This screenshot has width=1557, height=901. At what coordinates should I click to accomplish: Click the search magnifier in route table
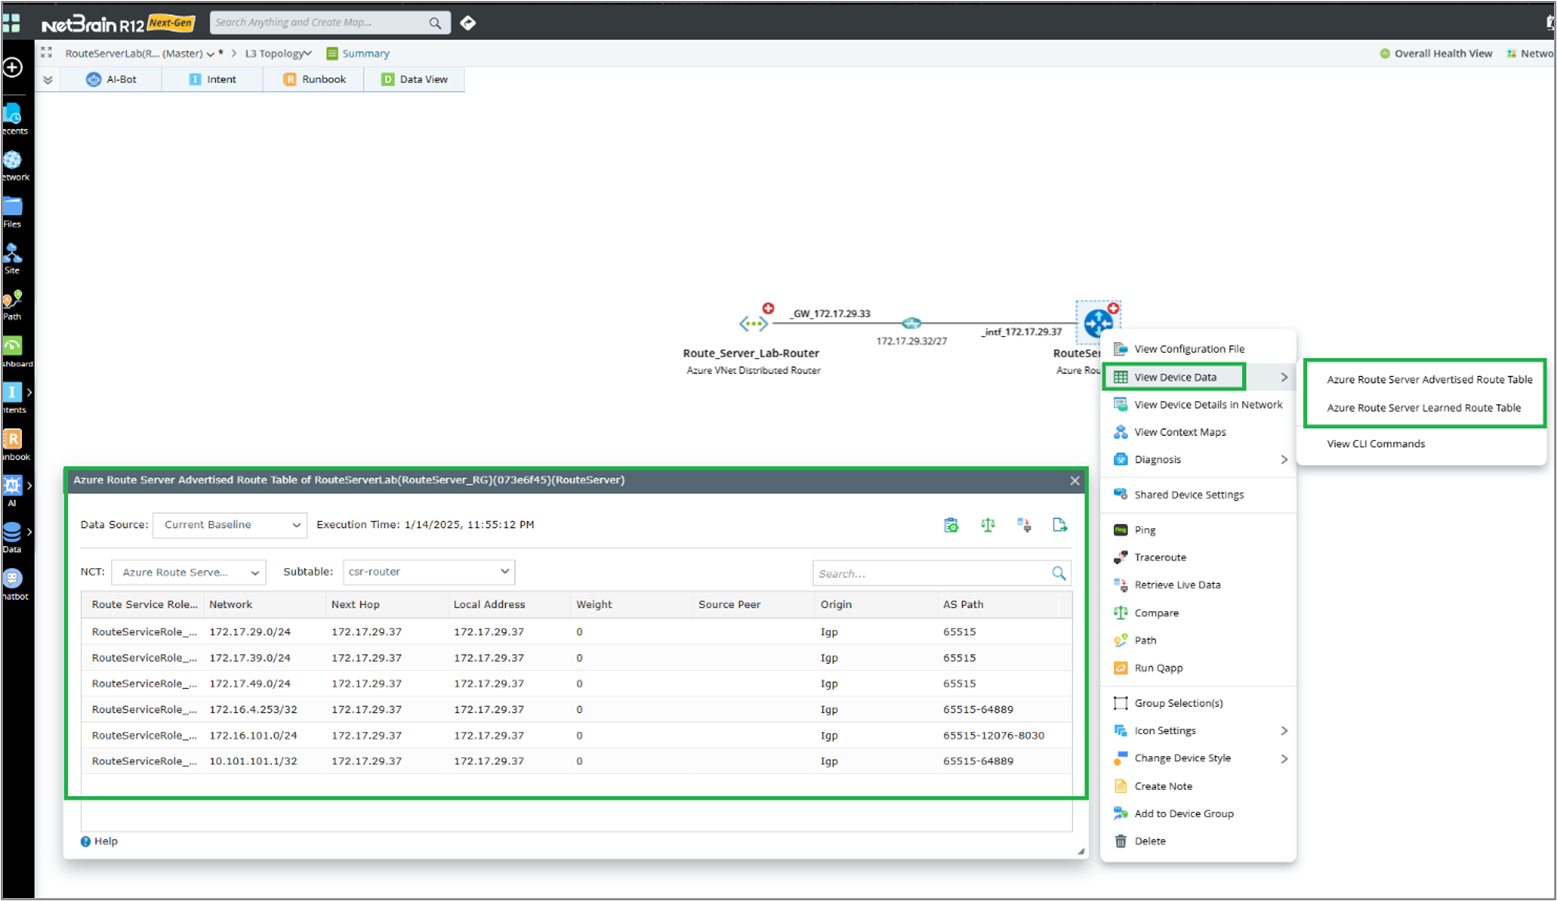pos(1058,573)
